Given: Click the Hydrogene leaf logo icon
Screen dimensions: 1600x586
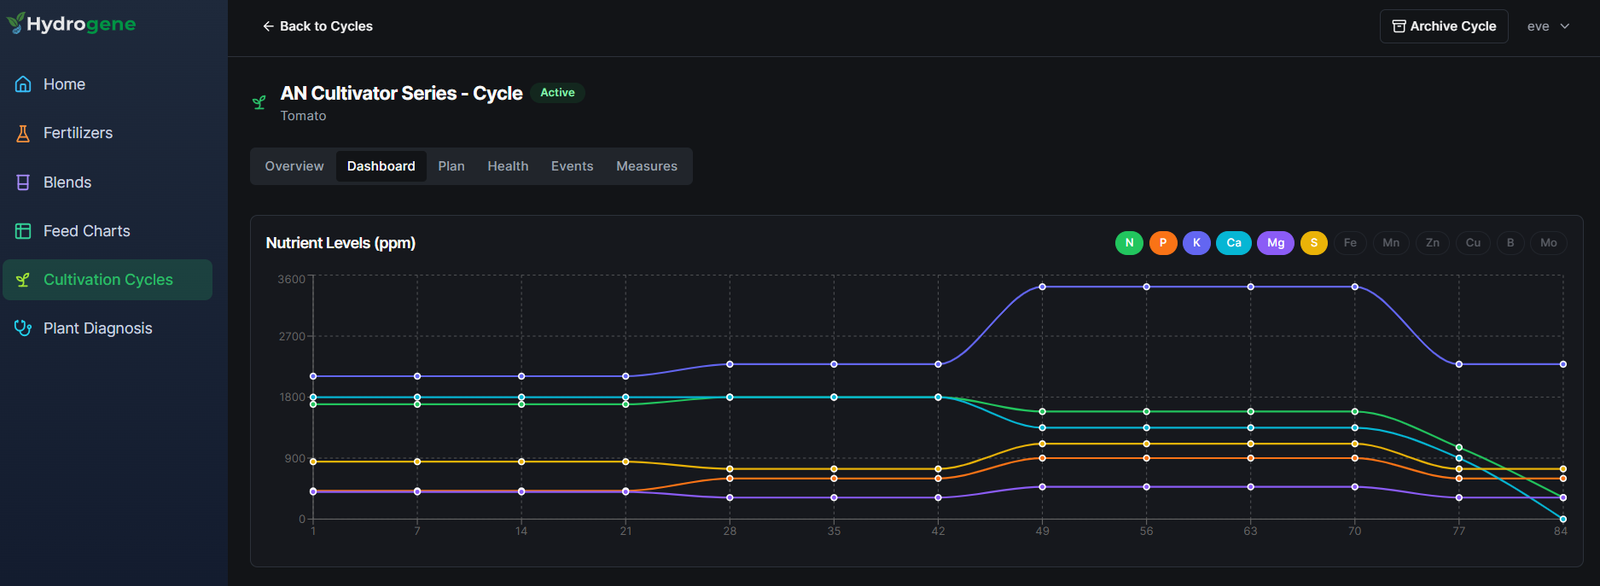Looking at the screenshot, I should pyautogui.click(x=16, y=23).
